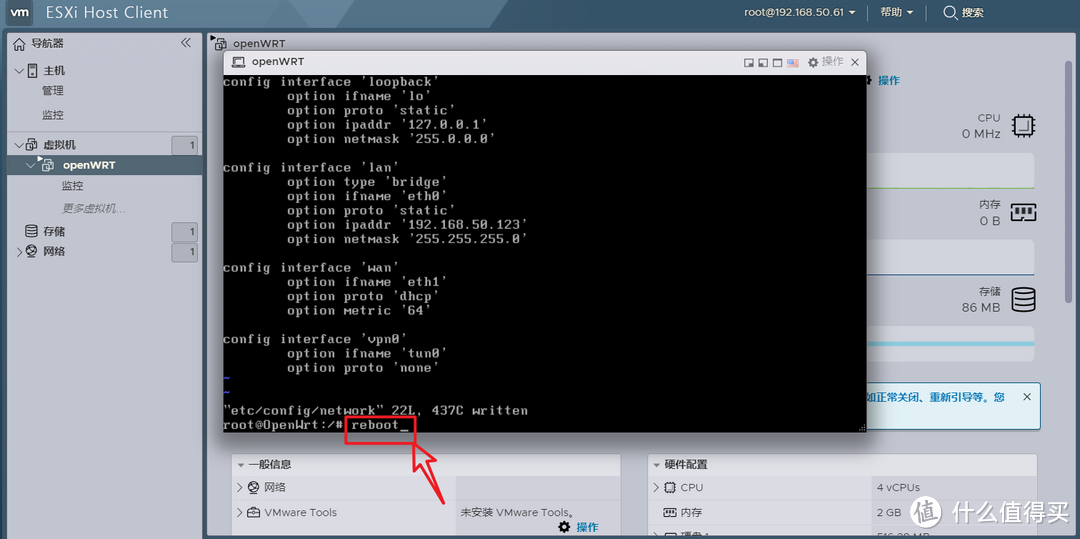Viewport: 1080px width, 539px height.
Task: Collapse the openWRT tree node chevron
Action: point(31,165)
